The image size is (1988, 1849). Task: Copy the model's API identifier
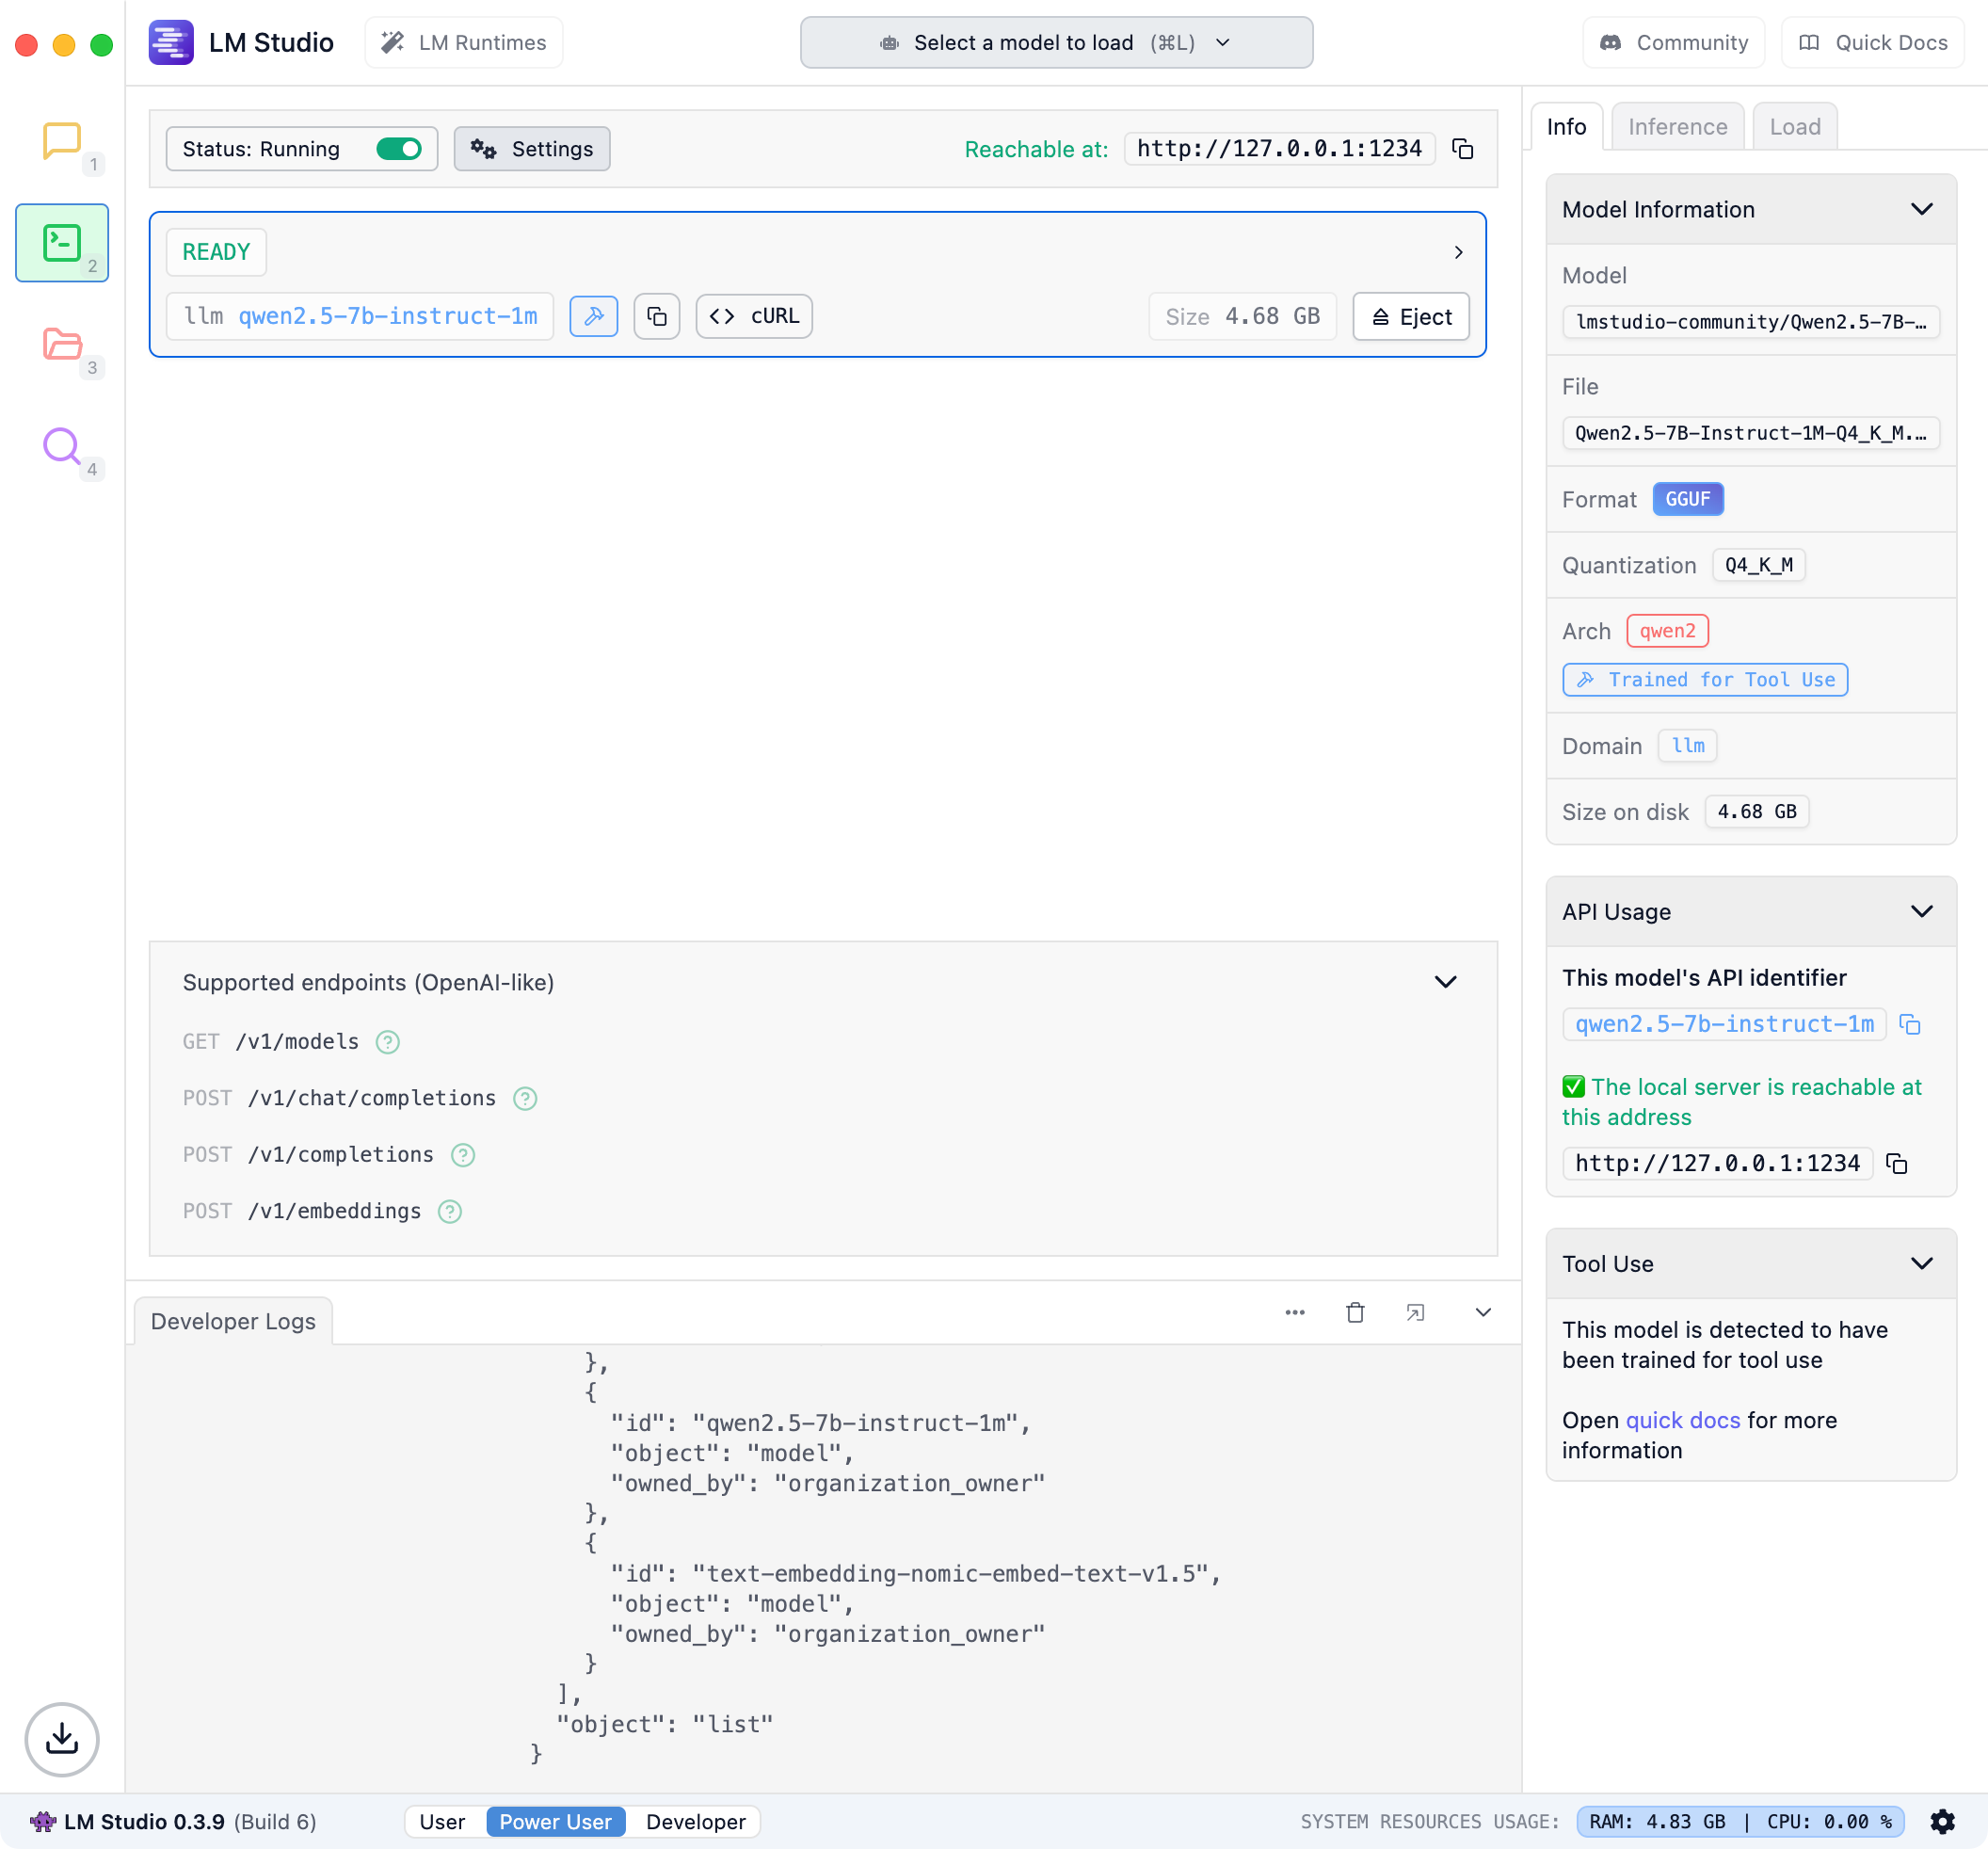(1911, 1024)
